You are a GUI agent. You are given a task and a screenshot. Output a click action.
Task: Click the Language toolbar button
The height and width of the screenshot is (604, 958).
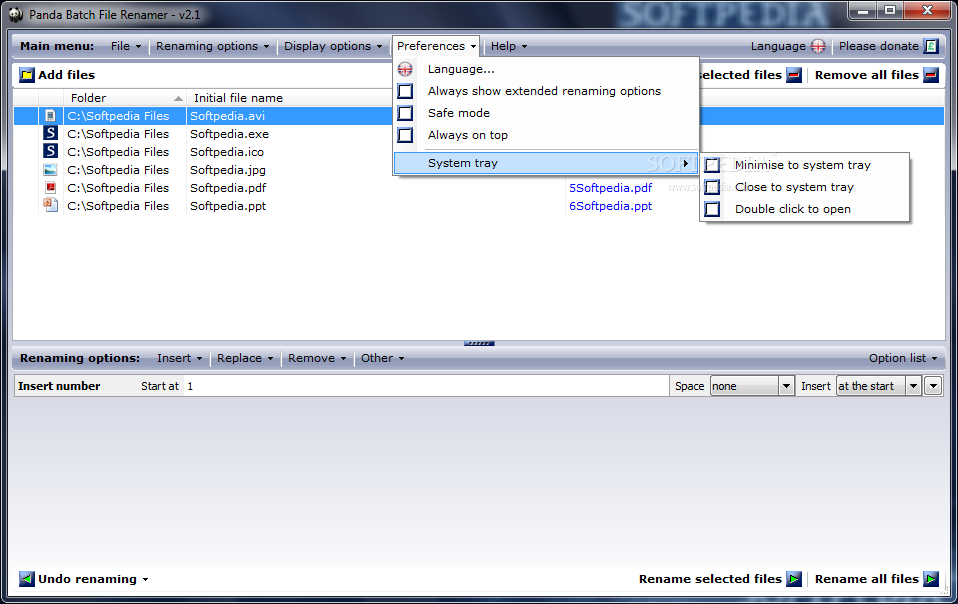pos(788,46)
